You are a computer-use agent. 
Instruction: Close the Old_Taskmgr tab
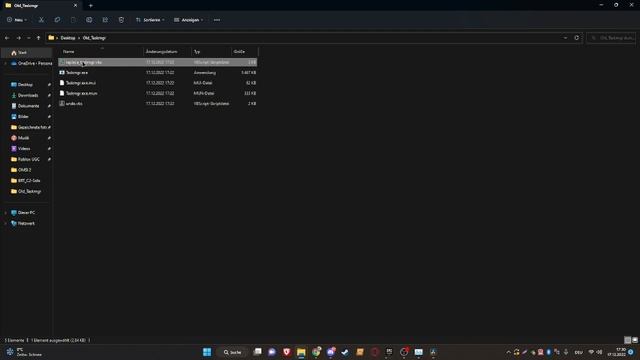click(75, 6)
